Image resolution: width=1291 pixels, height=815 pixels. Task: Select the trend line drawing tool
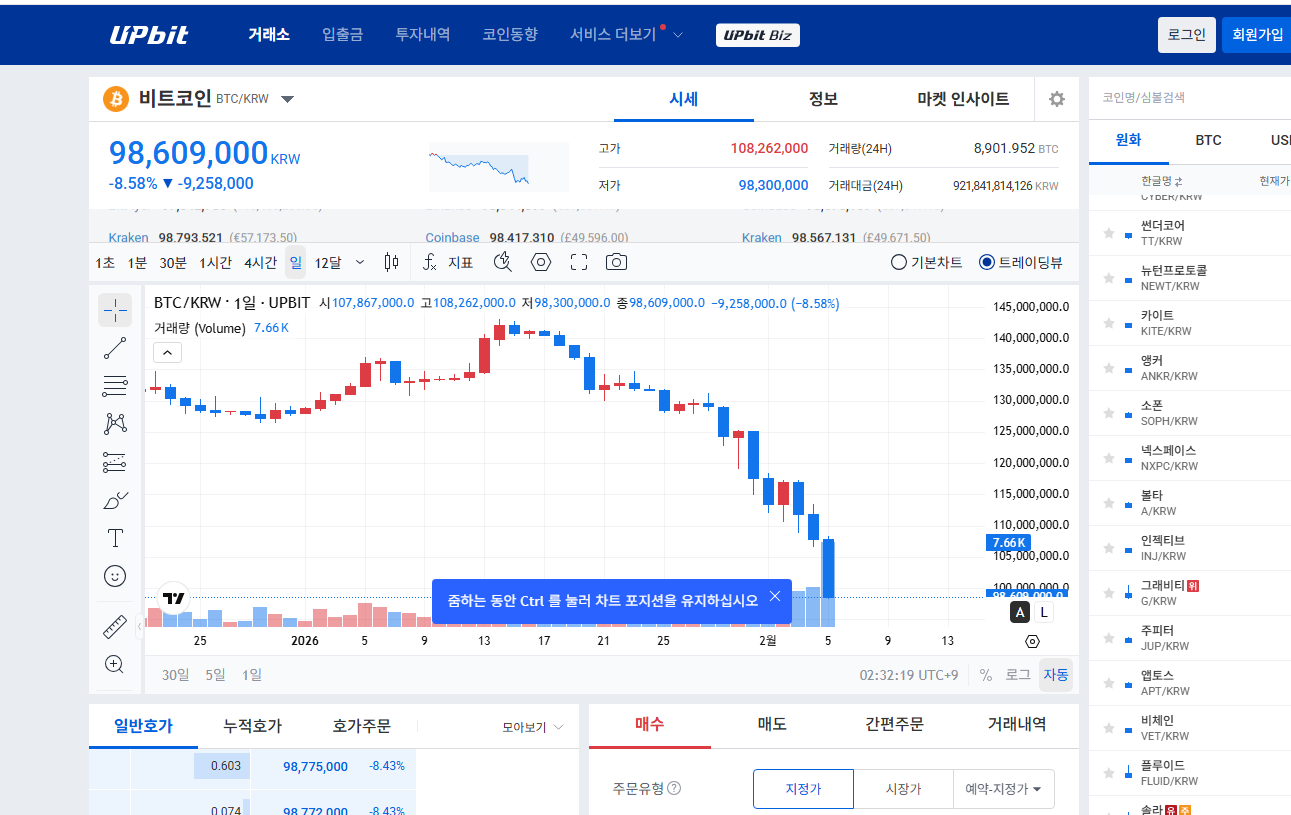pyautogui.click(x=115, y=348)
